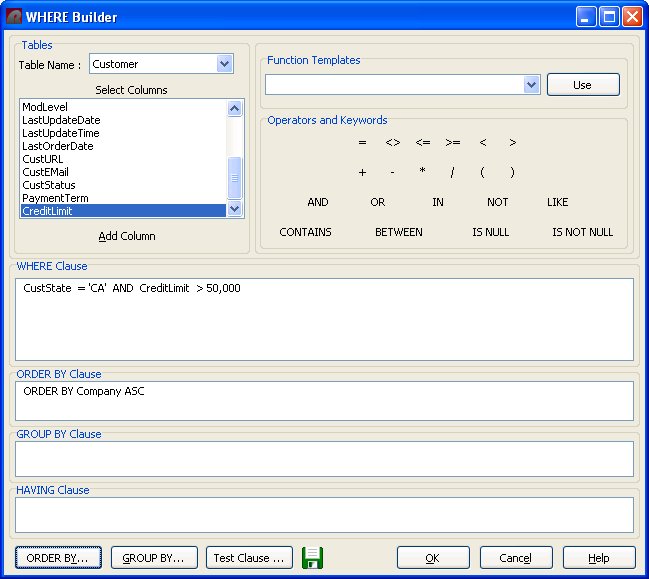Insert the IS NOT NULL keyword
The image size is (649, 579).
click(582, 232)
